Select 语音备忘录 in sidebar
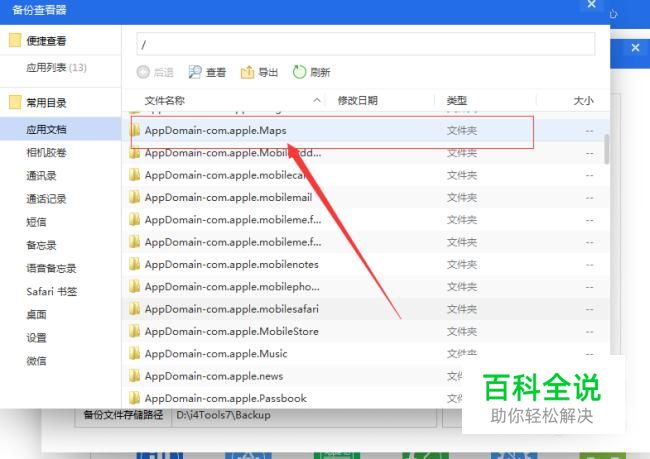This screenshot has width=650, height=459. coord(51,269)
